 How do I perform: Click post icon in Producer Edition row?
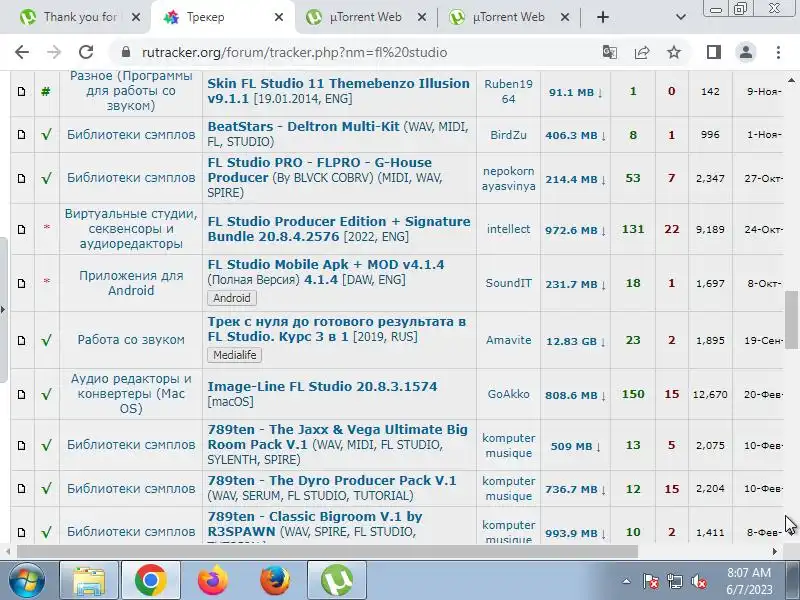[x=21, y=230]
